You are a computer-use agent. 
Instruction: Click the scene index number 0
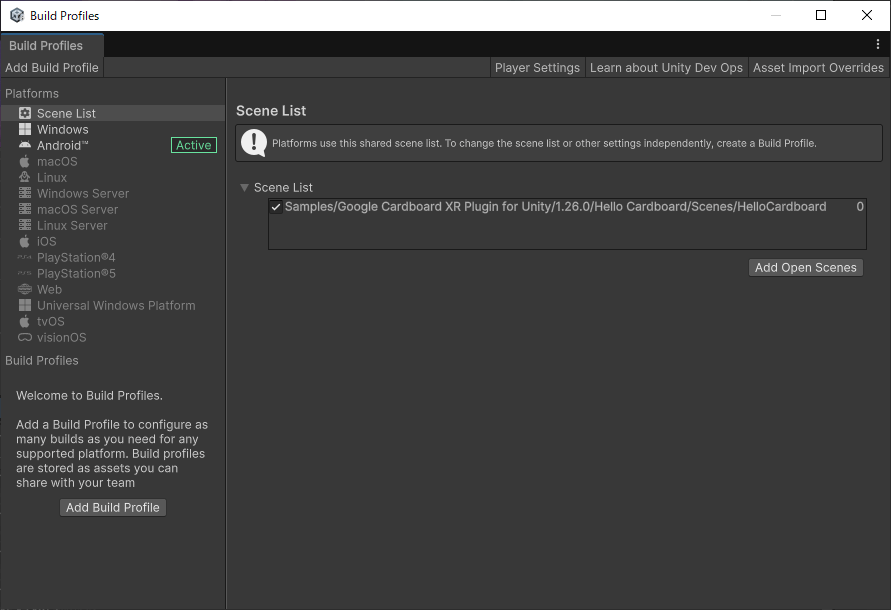(860, 207)
